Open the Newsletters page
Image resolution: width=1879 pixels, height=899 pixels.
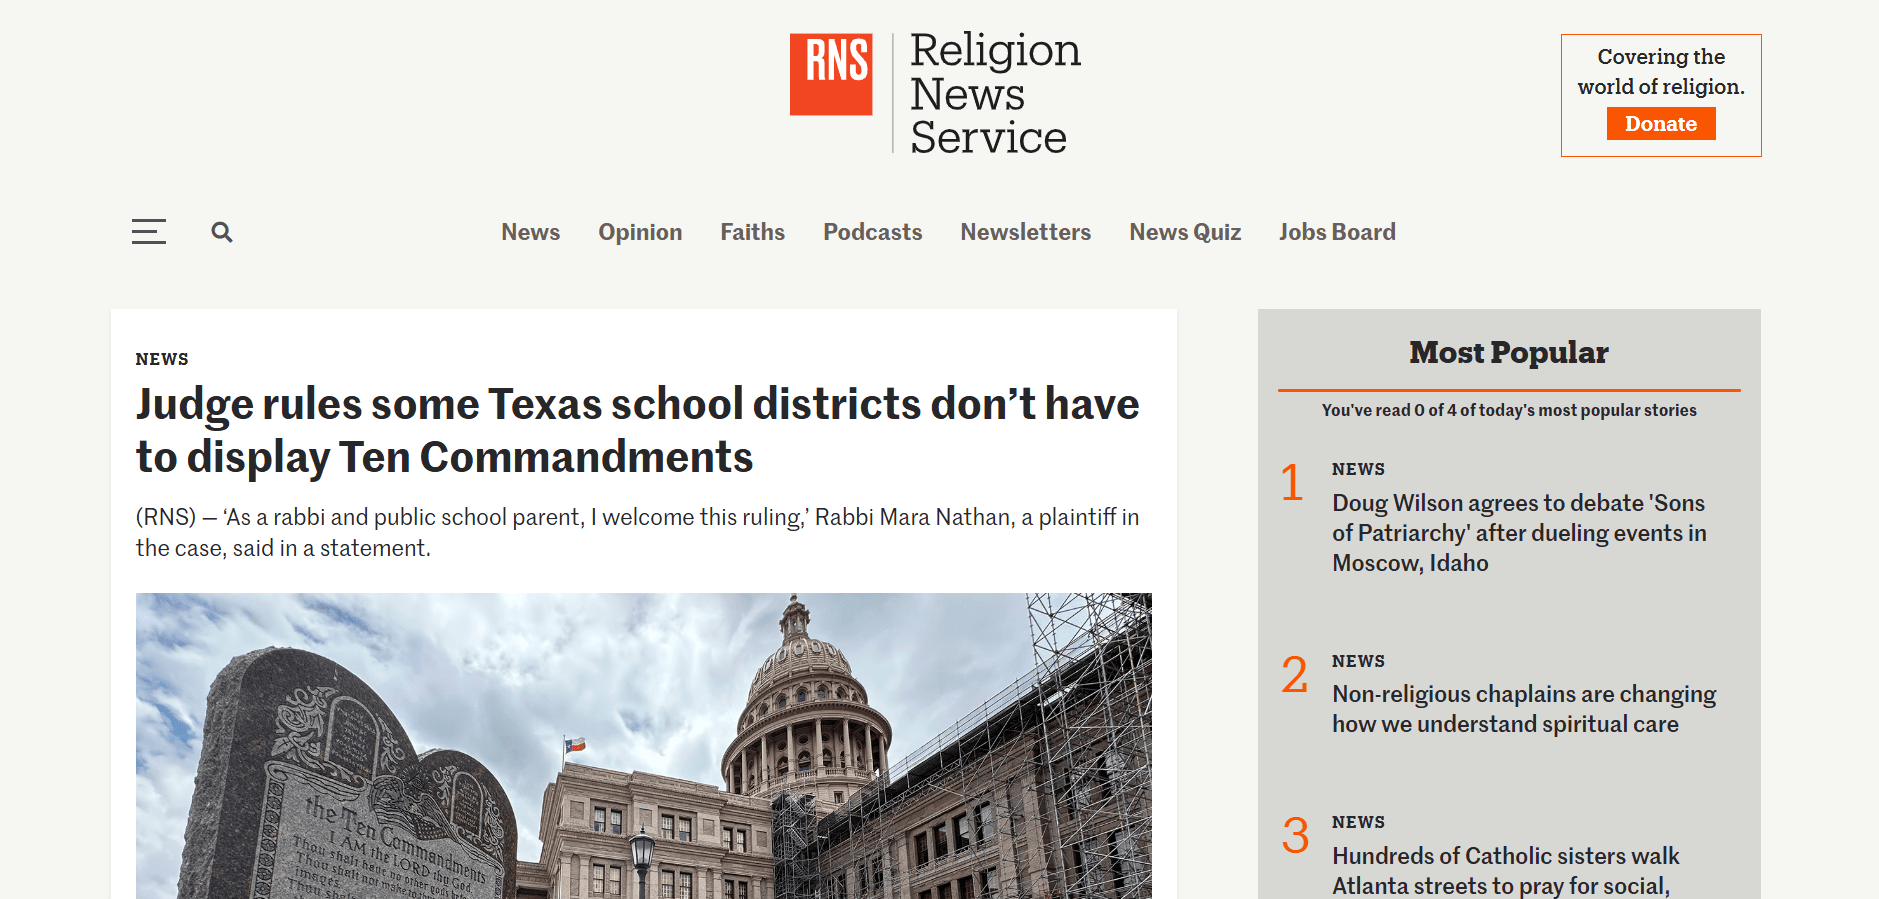(1025, 232)
